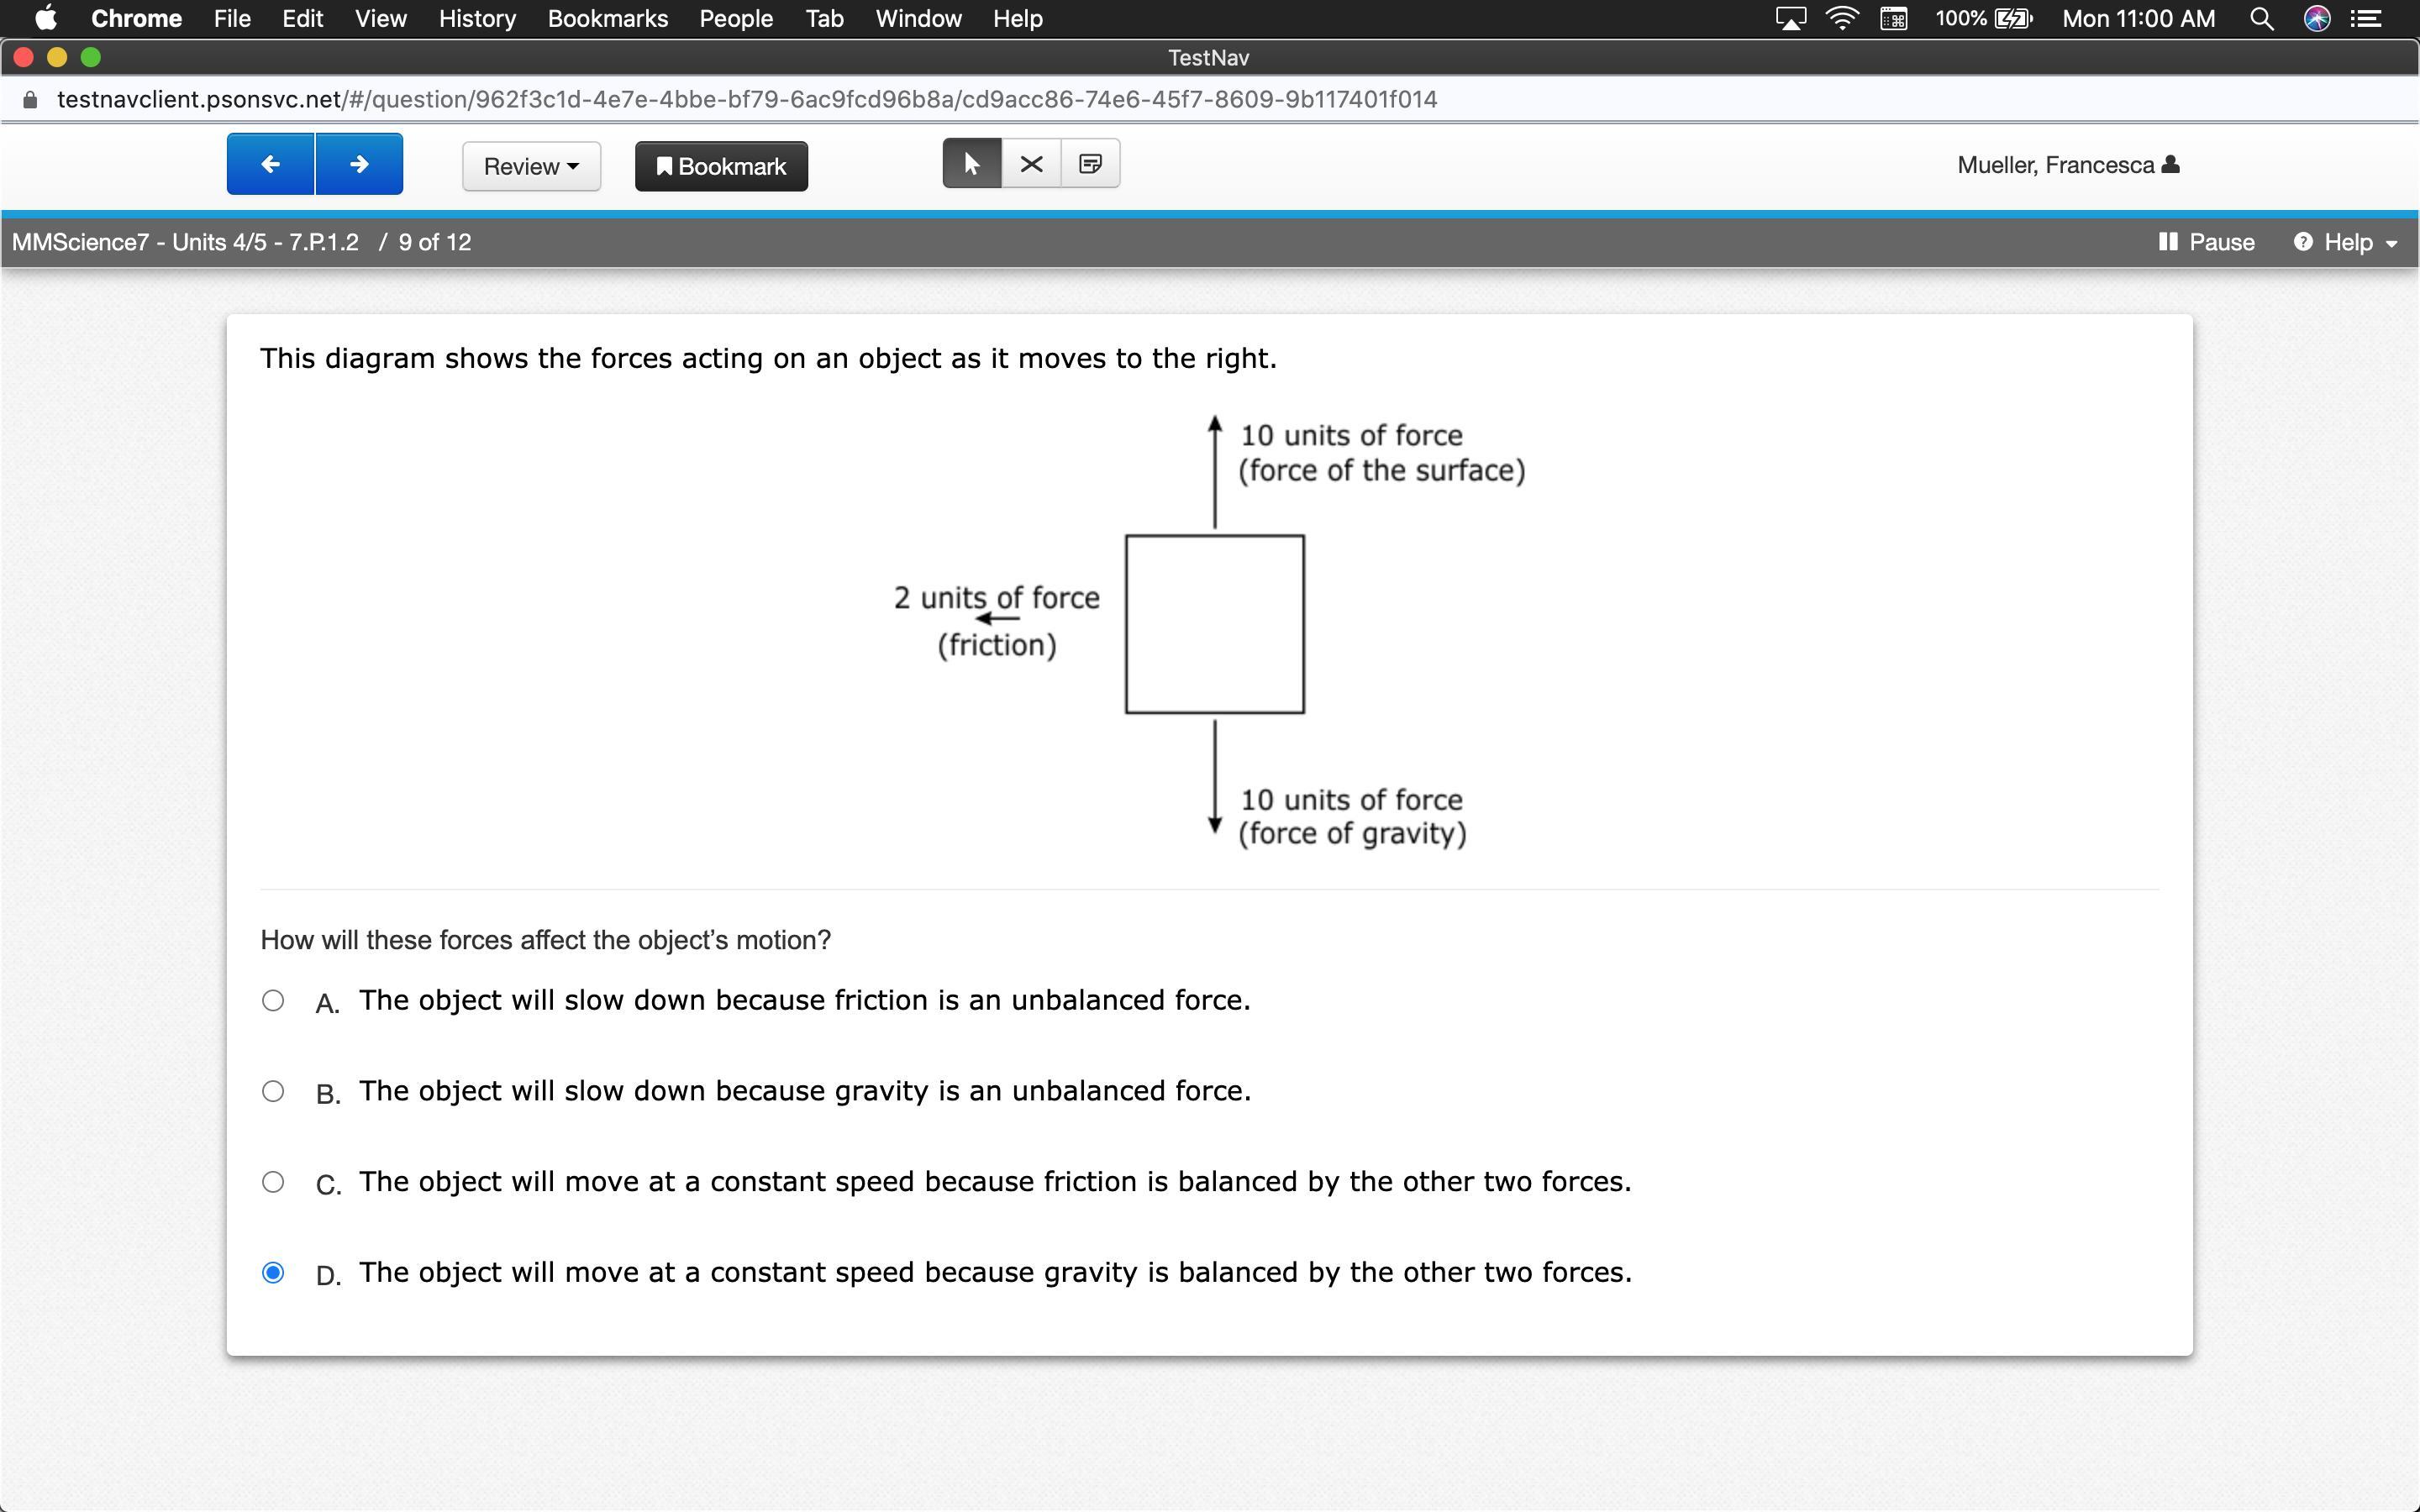Select answer A about friction unbalanced
This screenshot has height=1512, width=2420.
(x=273, y=1000)
